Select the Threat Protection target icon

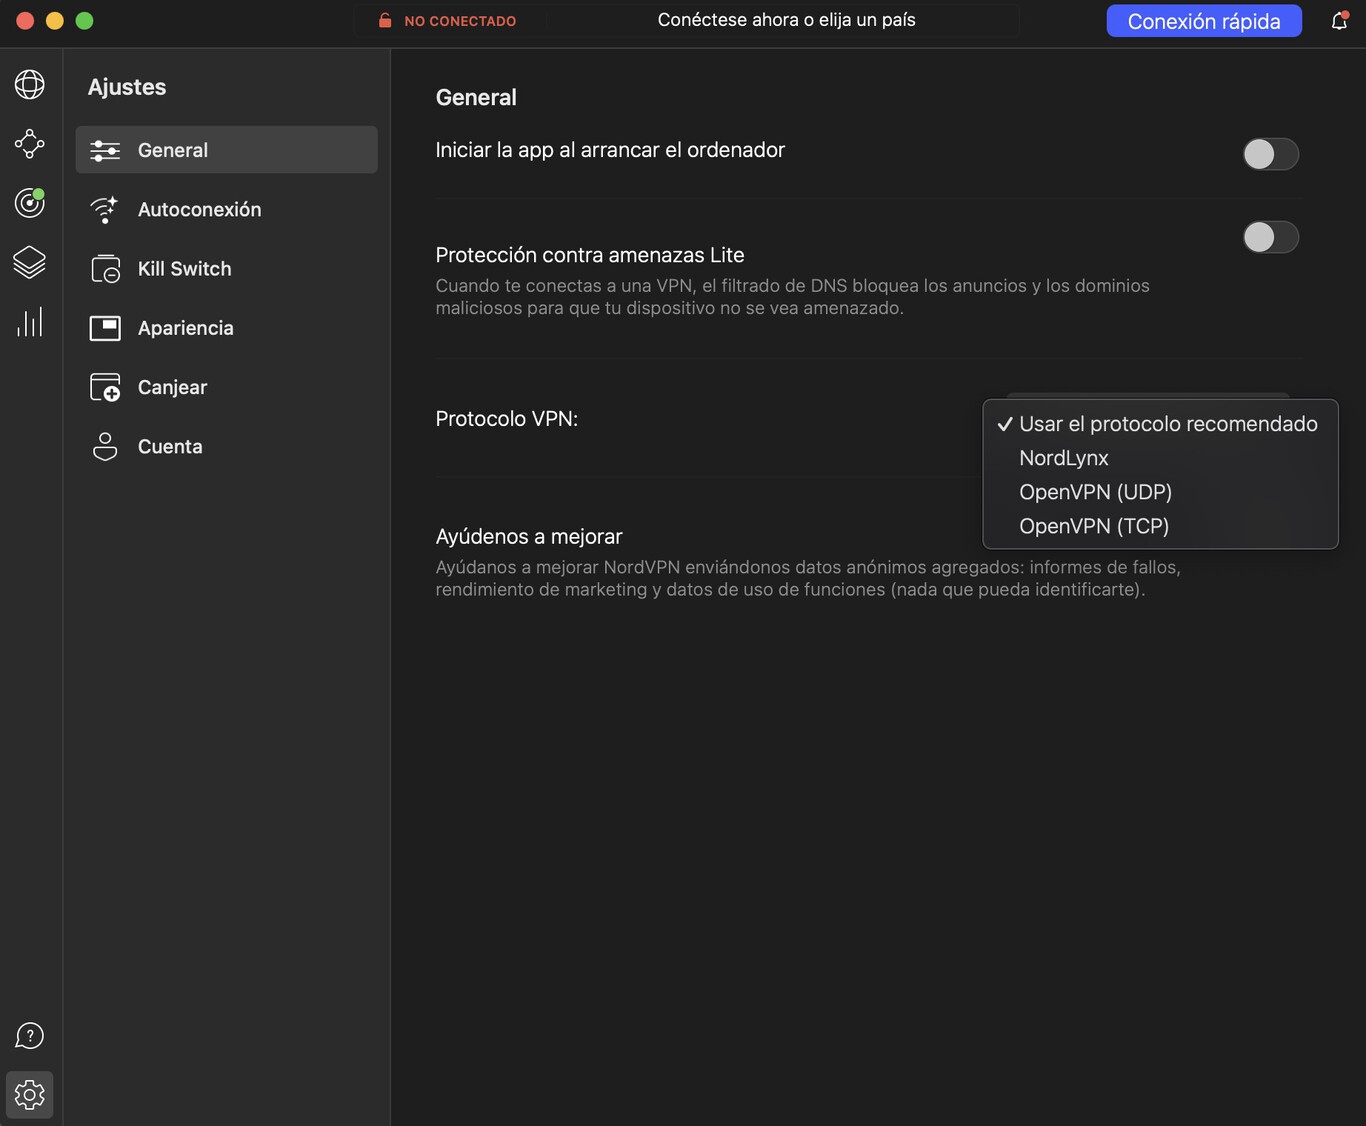pos(29,203)
